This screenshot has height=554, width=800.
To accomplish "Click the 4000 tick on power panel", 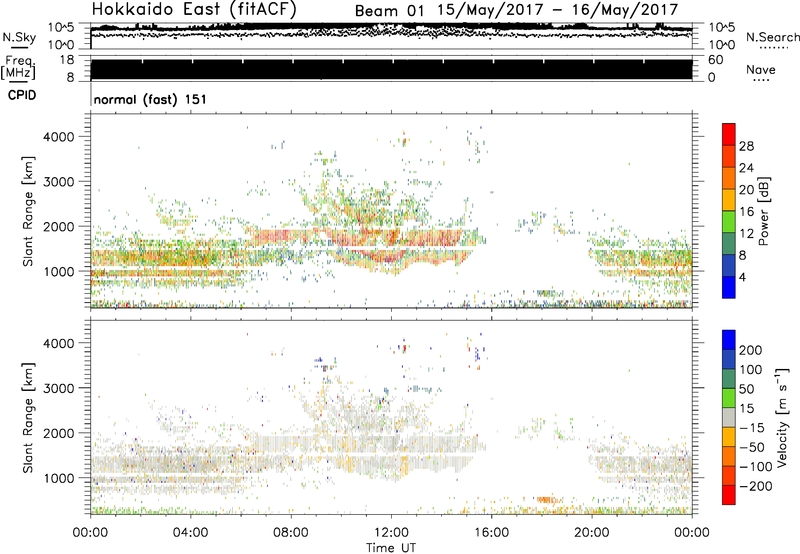I will pos(59,137).
